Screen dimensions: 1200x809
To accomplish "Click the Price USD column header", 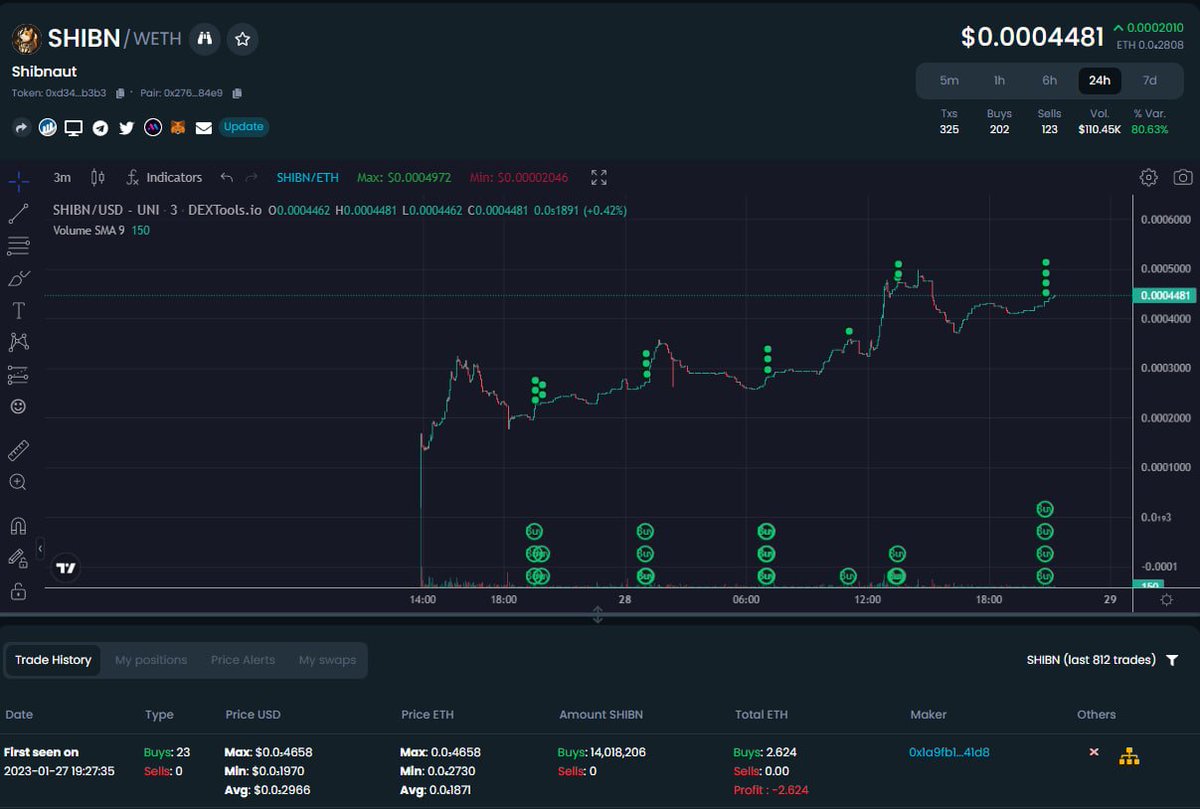I will [253, 714].
